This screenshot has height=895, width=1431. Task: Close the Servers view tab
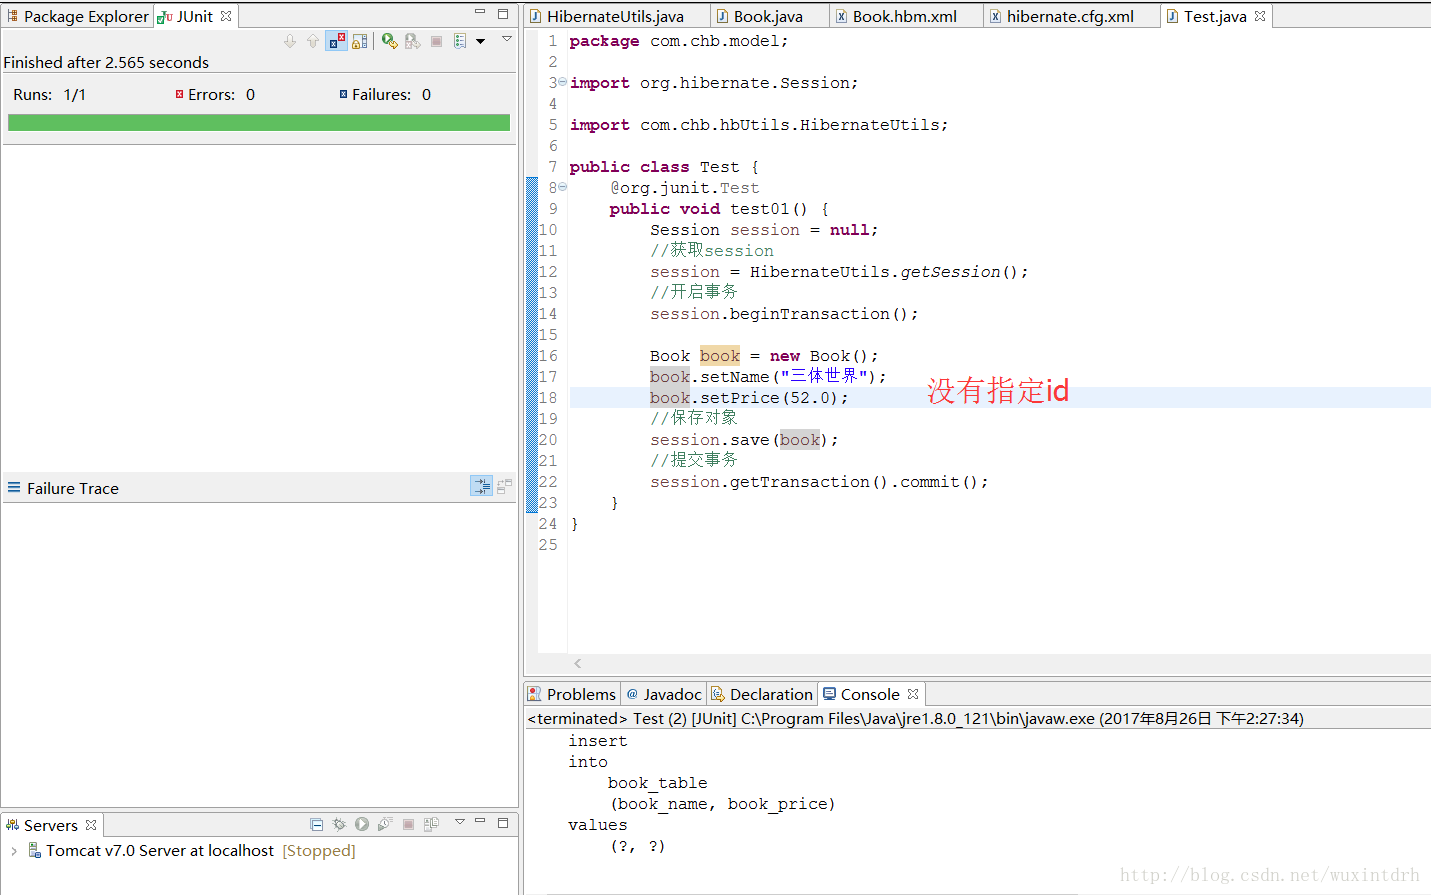(91, 825)
